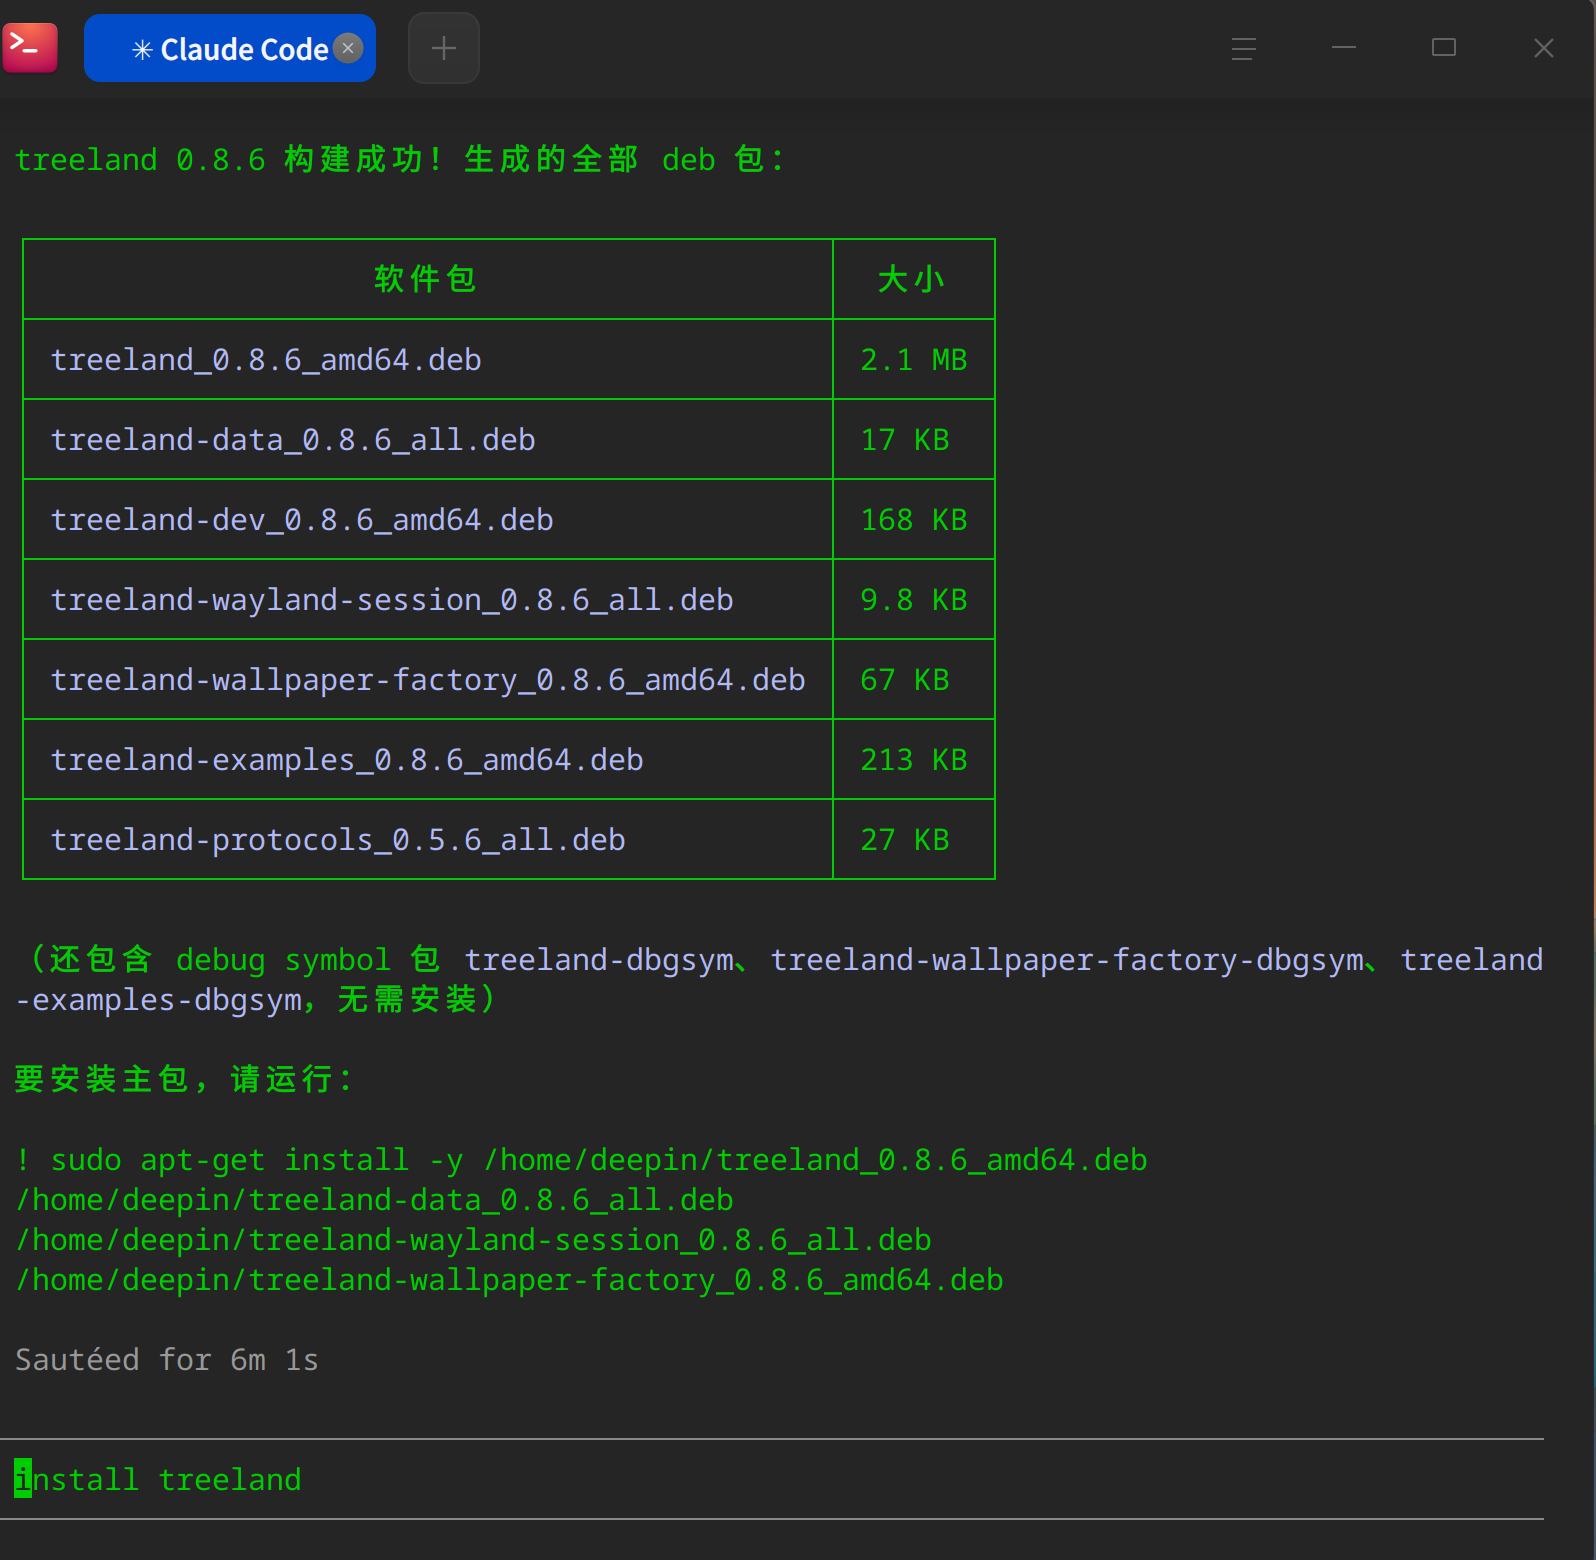Click the '213 KB' size cell
Image resolution: width=1596 pixels, height=1560 pixels.
[914, 760]
